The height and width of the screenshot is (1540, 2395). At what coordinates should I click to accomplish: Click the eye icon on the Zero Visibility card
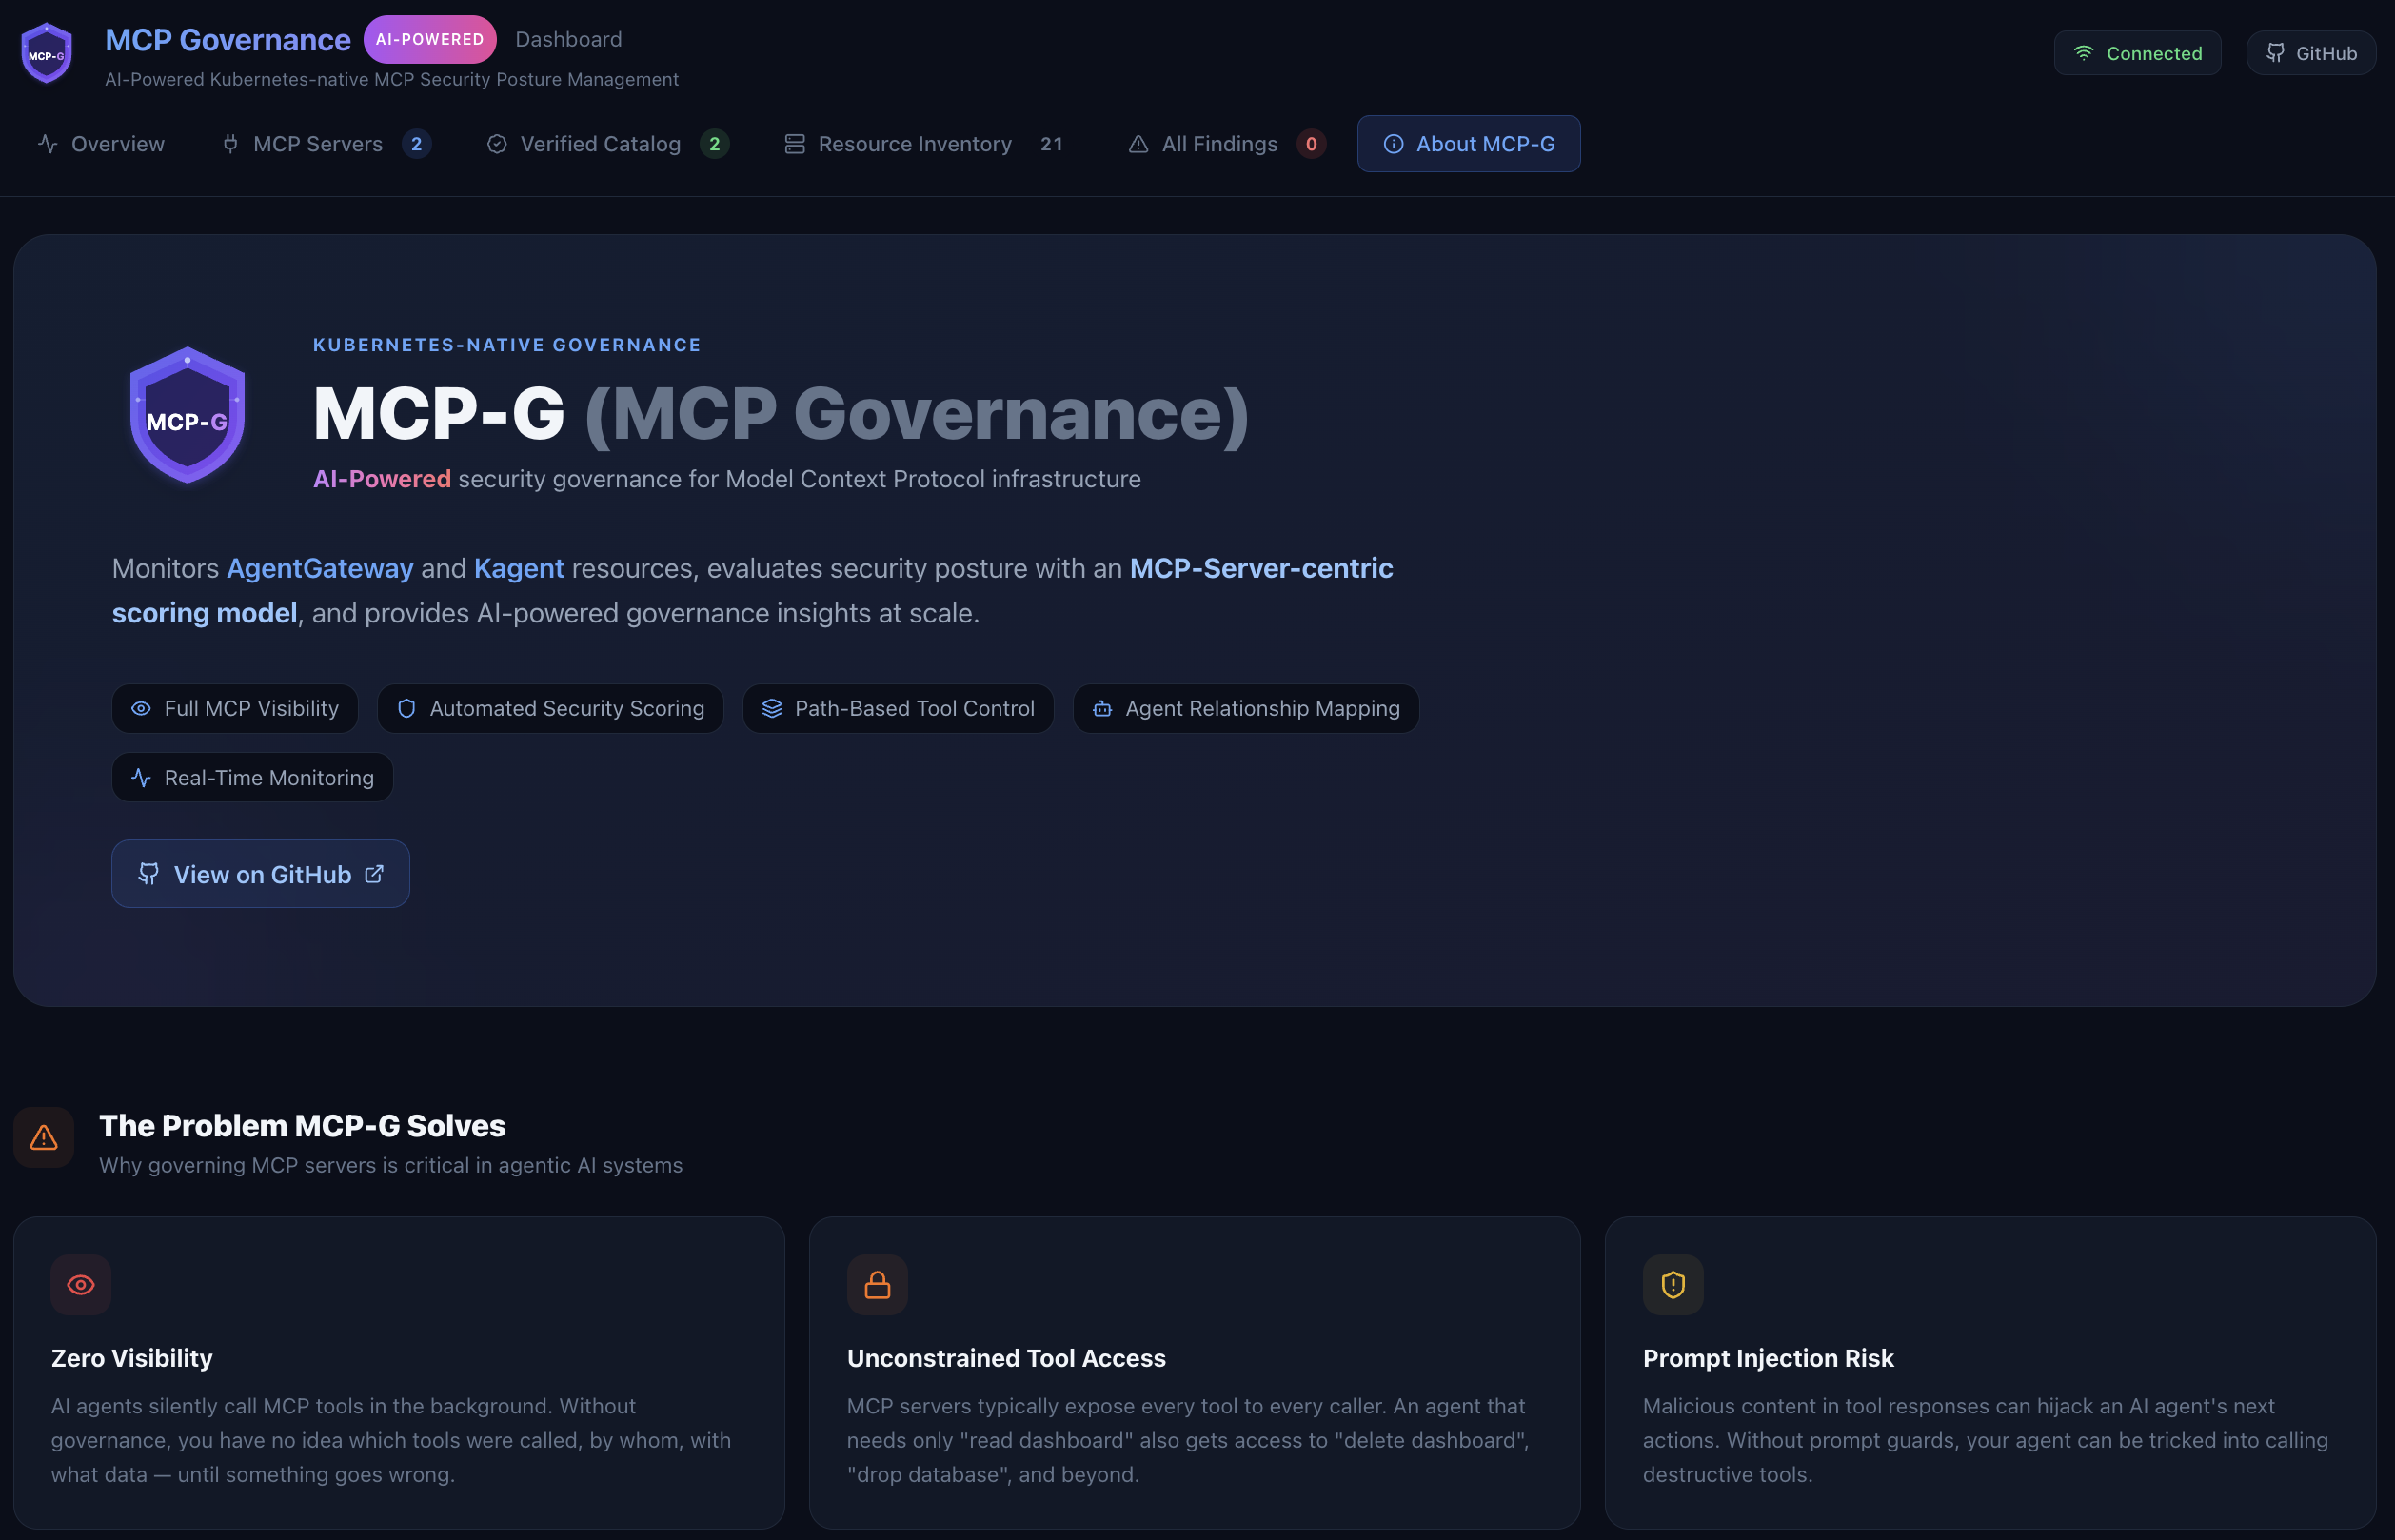[x=80, y=1284]
